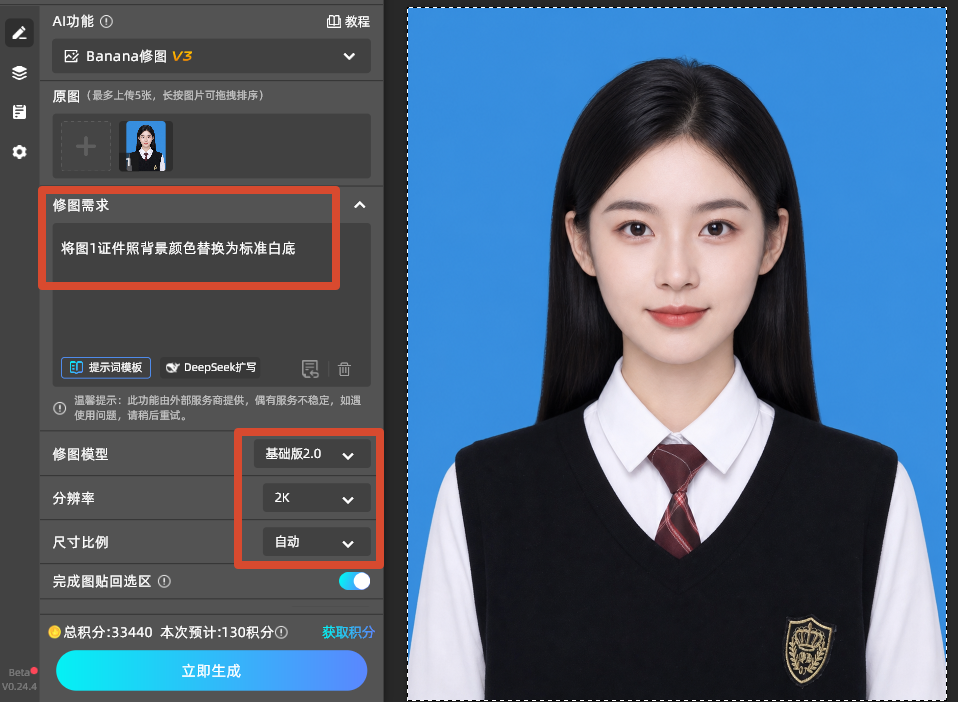This screenshot has width=958, height=702.
Task: Click the prompt history icon beside trash
Action: [x=310, y=369]
